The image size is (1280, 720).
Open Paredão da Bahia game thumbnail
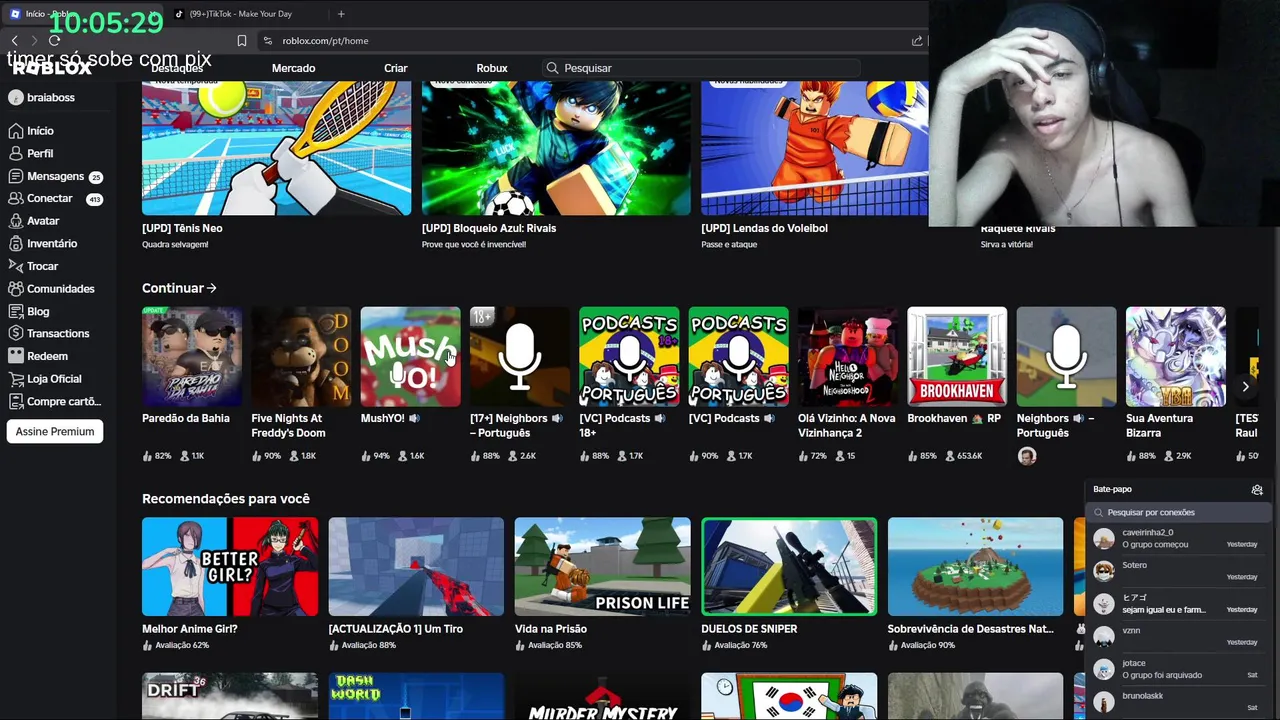[x=192, y=357]
